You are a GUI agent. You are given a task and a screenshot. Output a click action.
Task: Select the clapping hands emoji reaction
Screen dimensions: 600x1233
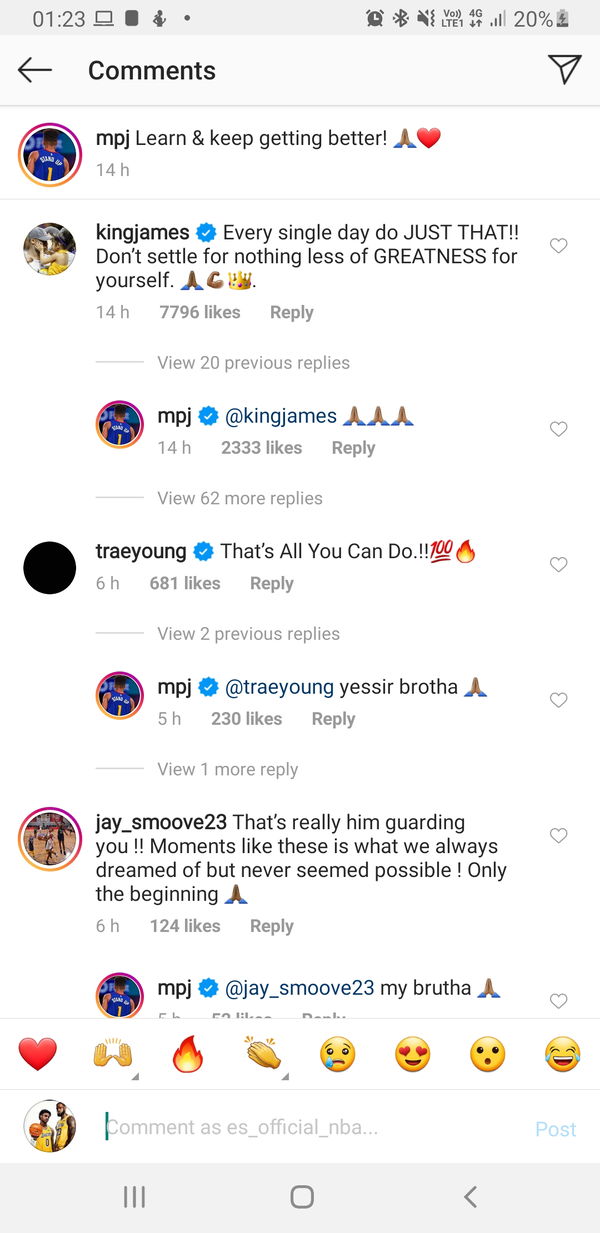pos(262,1054)
